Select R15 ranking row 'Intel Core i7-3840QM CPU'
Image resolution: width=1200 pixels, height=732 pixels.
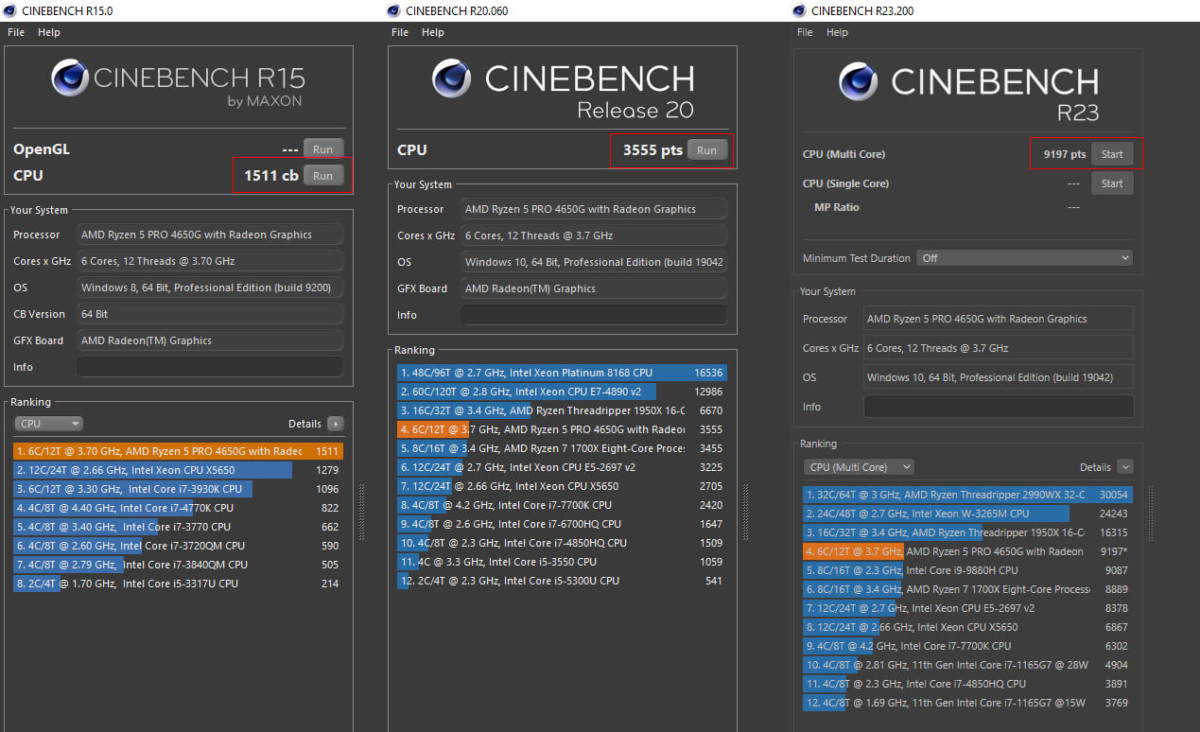coord(178,565)
